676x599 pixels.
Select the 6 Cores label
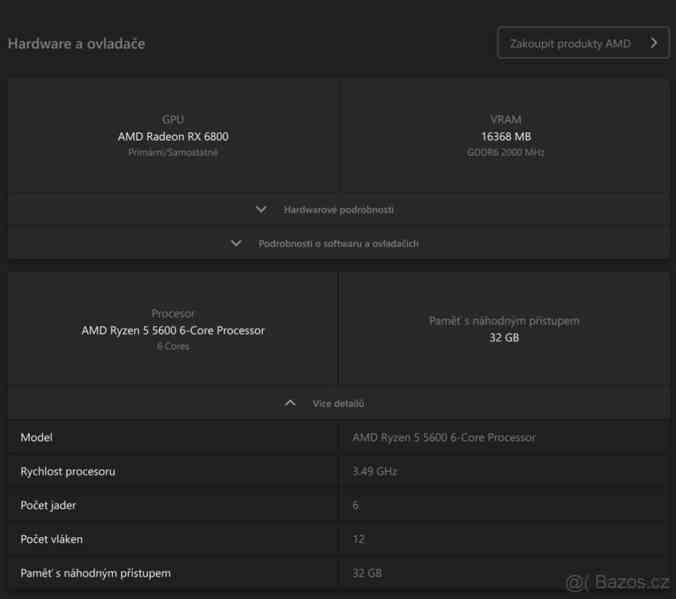point(173,346)
